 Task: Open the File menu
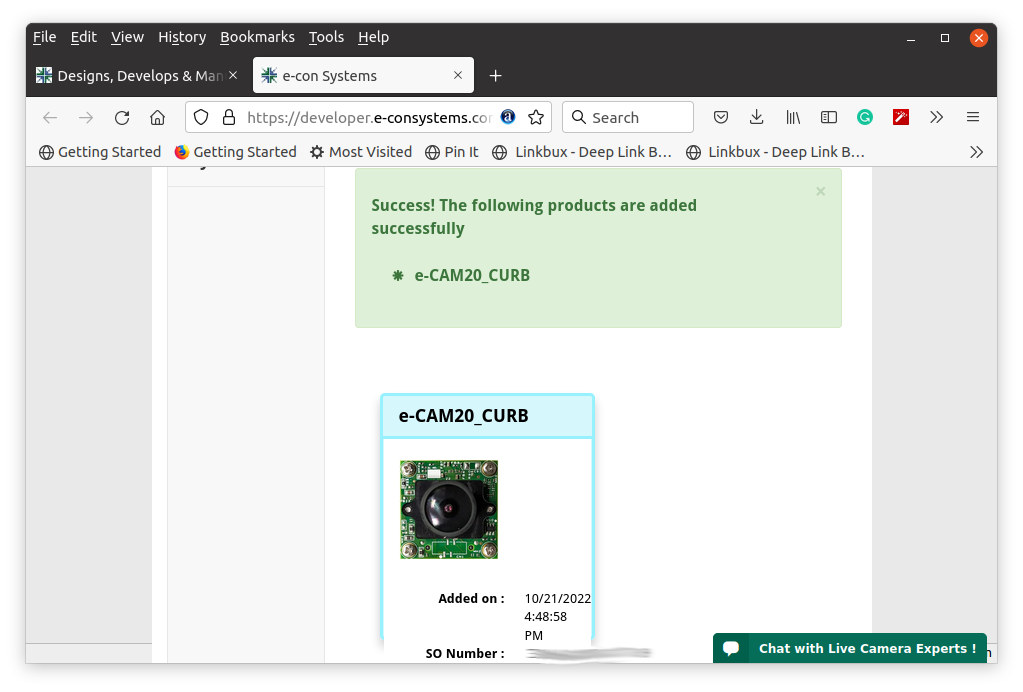(44, 37)
